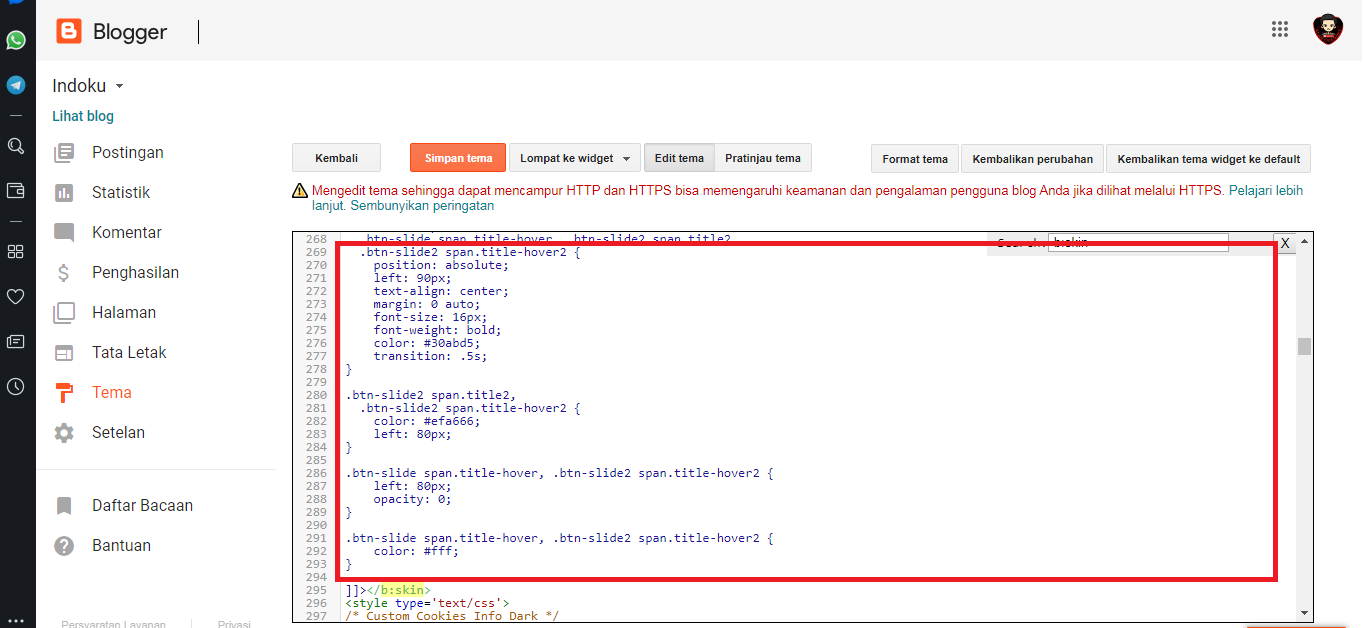This screenshot has height=628, width=1364.
Task: Expand the Indoku blog selector dropdown
Action: [119, 87]
